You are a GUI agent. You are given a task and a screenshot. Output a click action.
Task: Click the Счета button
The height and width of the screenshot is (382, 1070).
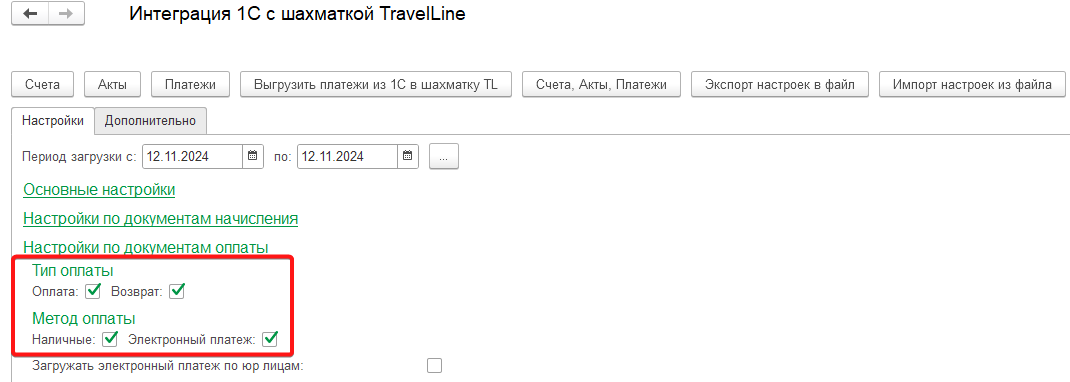[x=42, y=85]
